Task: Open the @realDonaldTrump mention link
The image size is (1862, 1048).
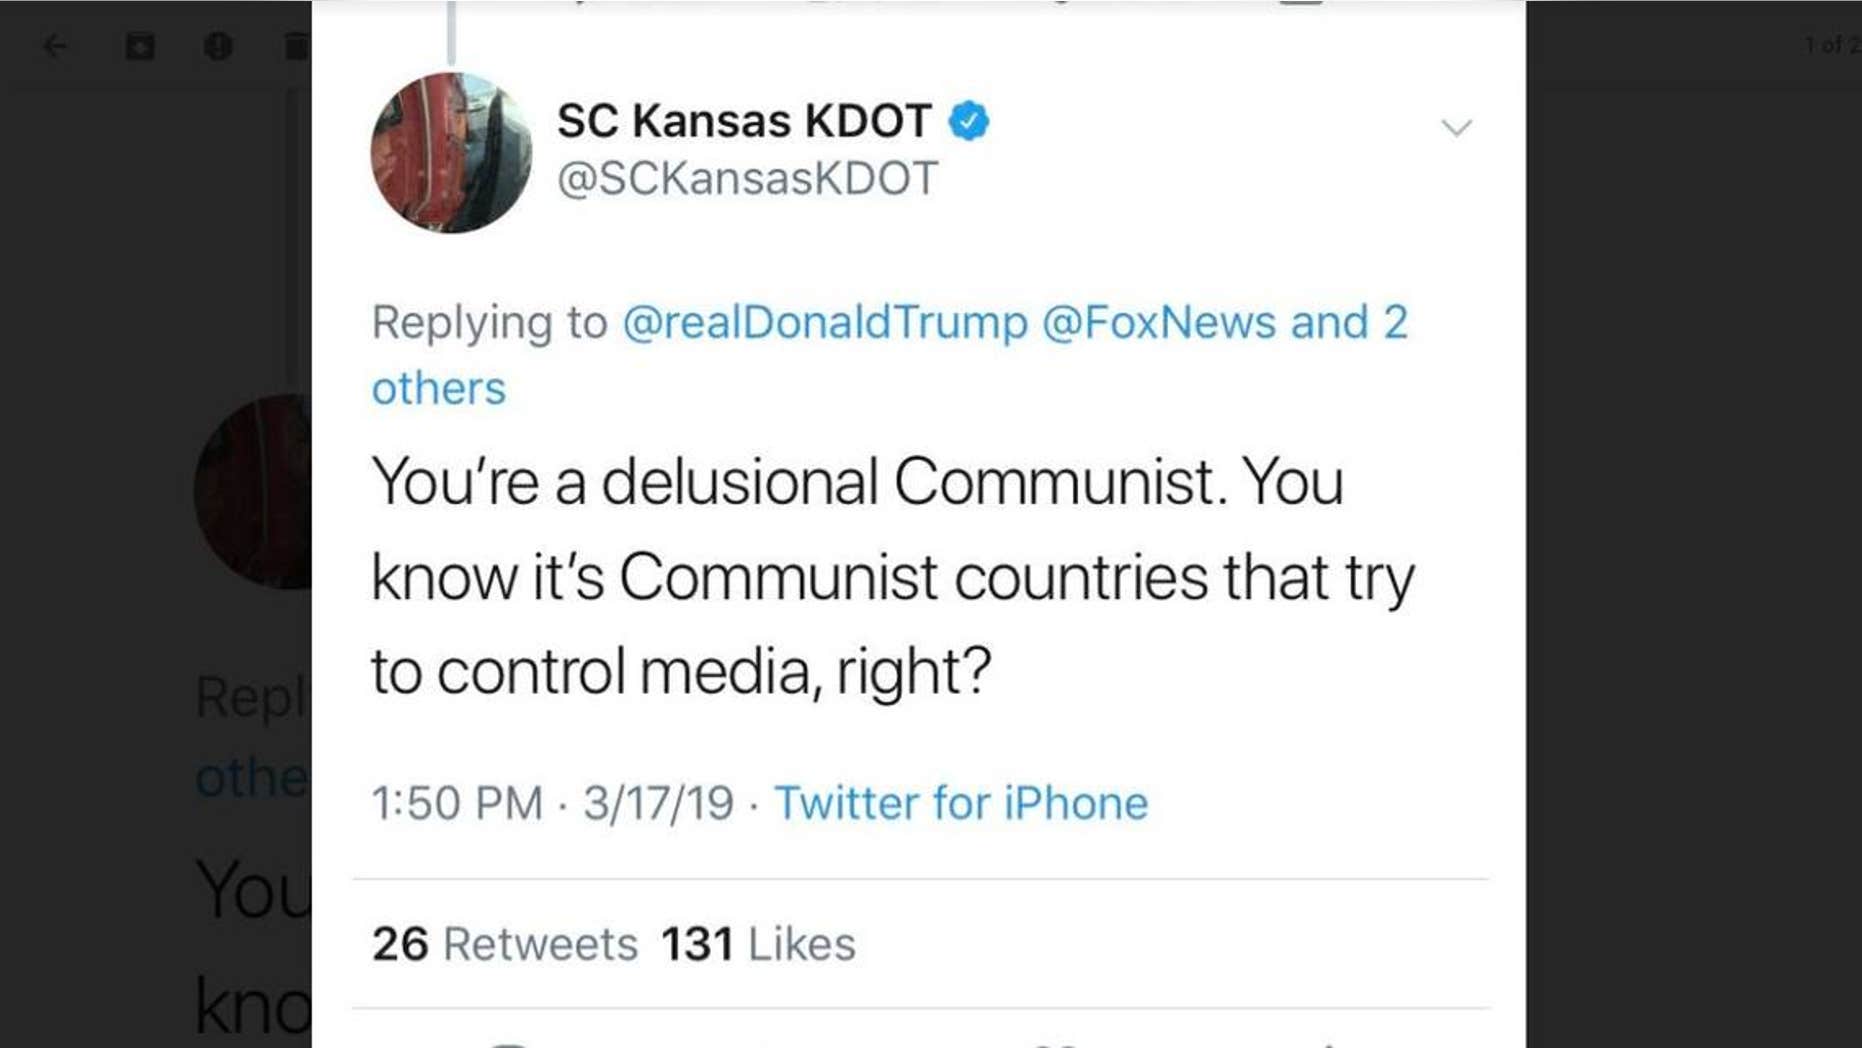Action: [825, 322]
